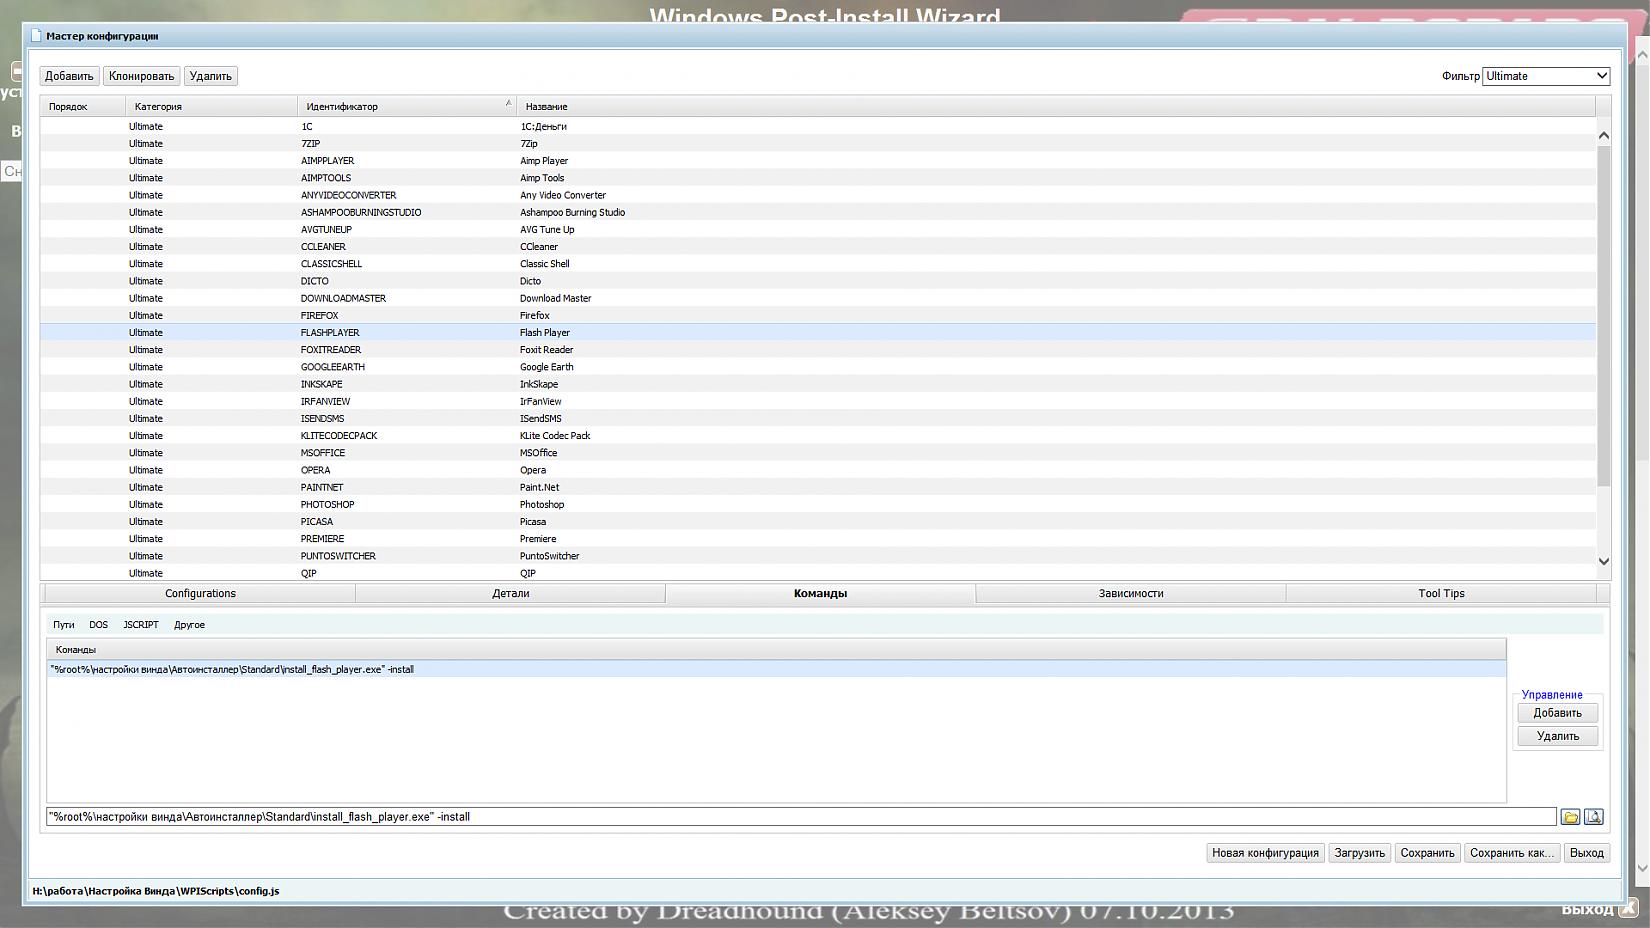Select the PuntoSwitcher name cell
The image size is (1650, 928).
(549, 556)
